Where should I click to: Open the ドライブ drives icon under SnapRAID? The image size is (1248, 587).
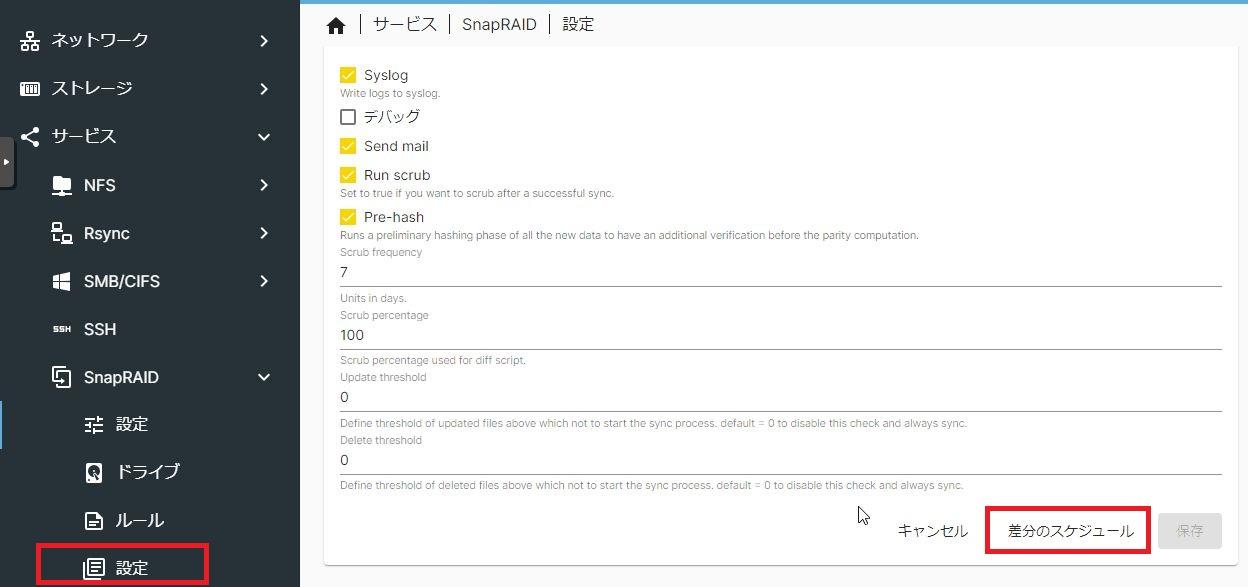point(93,472)
